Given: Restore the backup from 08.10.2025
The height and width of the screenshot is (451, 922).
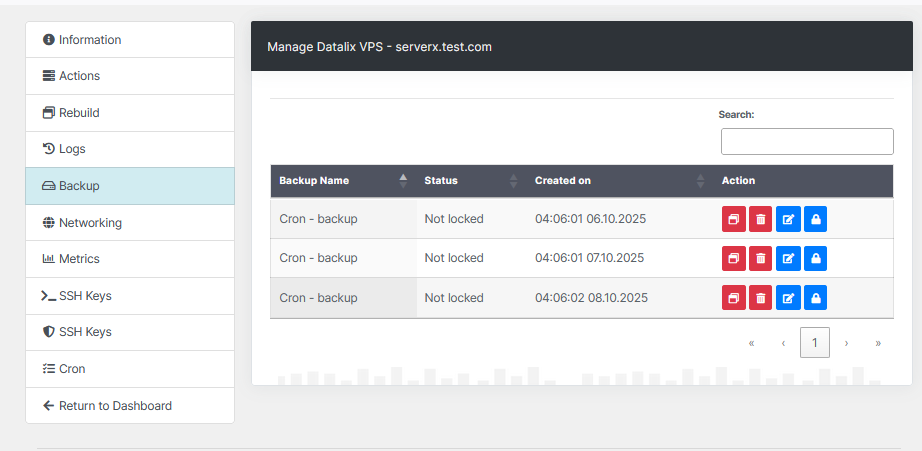Looking at the screenshot, I should tap(733, 298).
